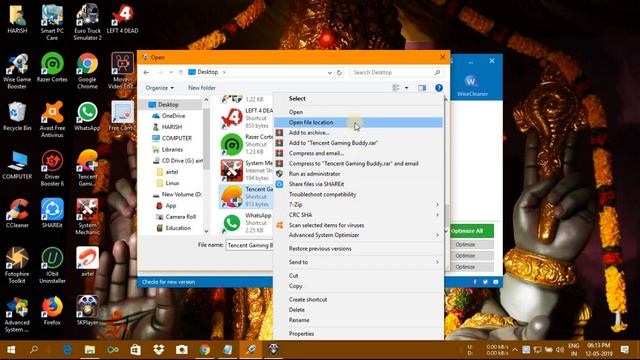This screenshot has height=360, width=640.
Task: Choose Restore previous versions
Action: click(x=358, y=249)
